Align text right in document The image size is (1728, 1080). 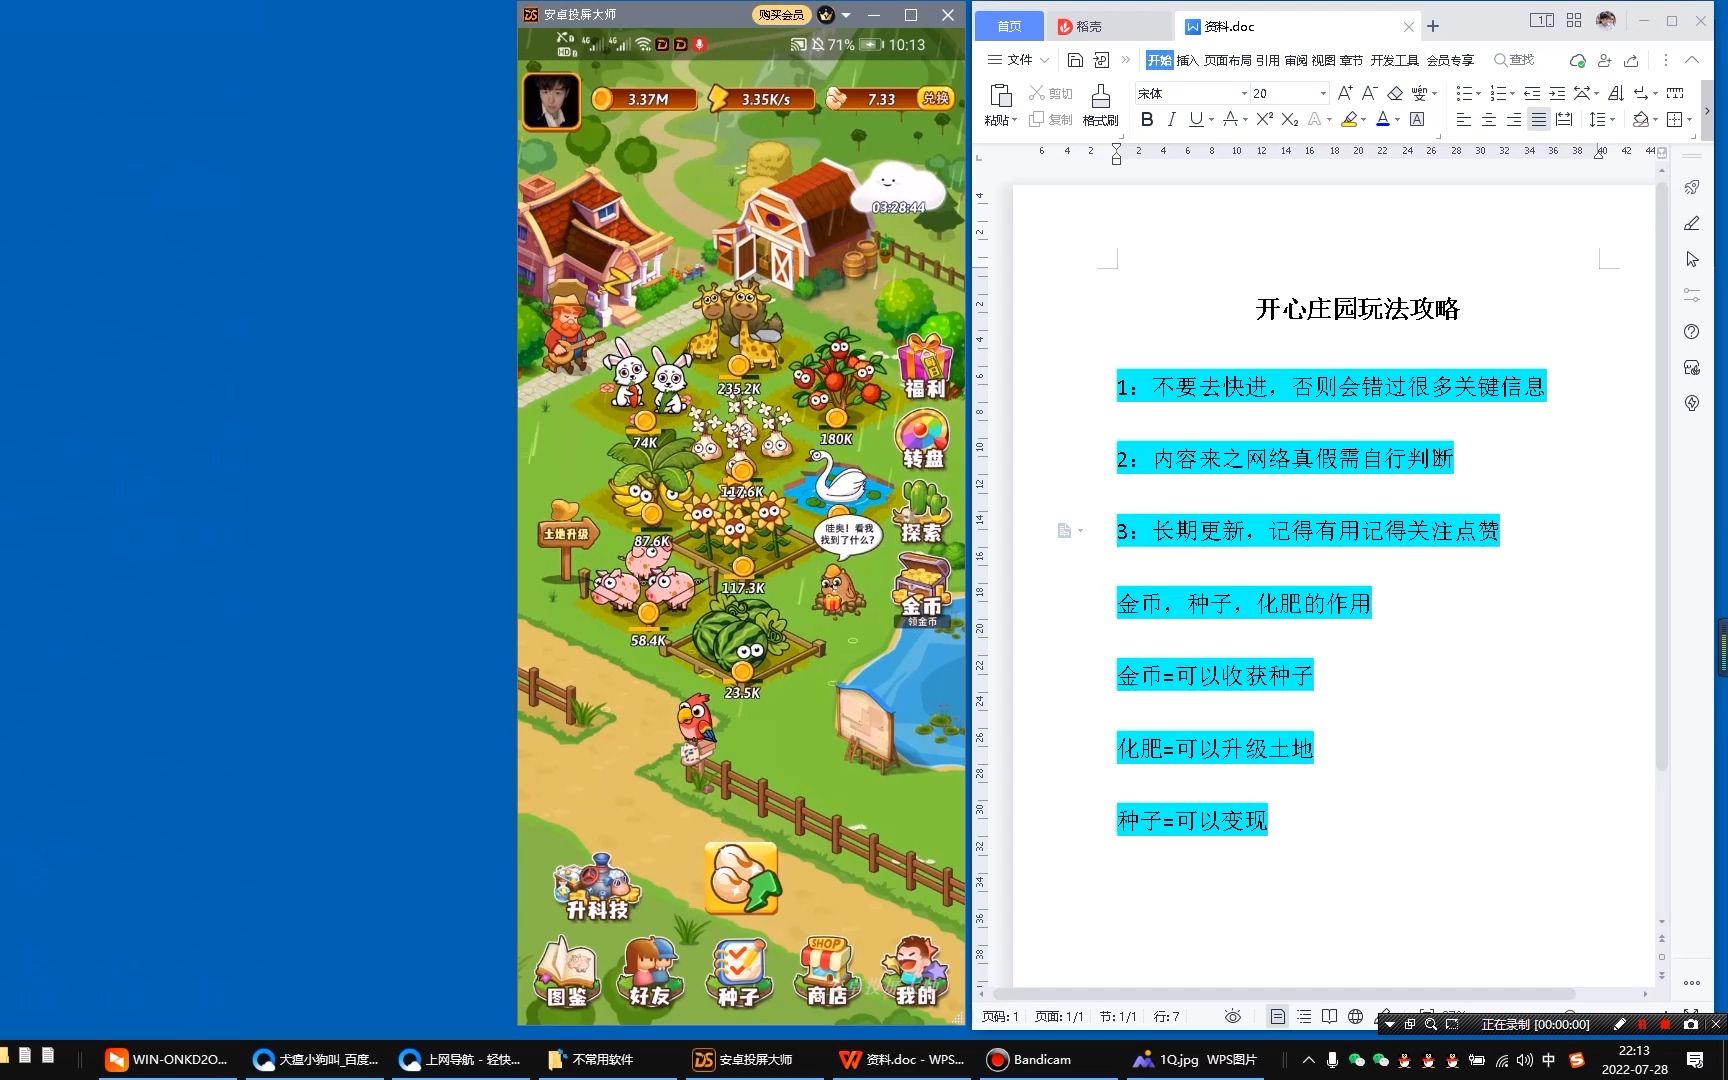tap(1513, 120)
